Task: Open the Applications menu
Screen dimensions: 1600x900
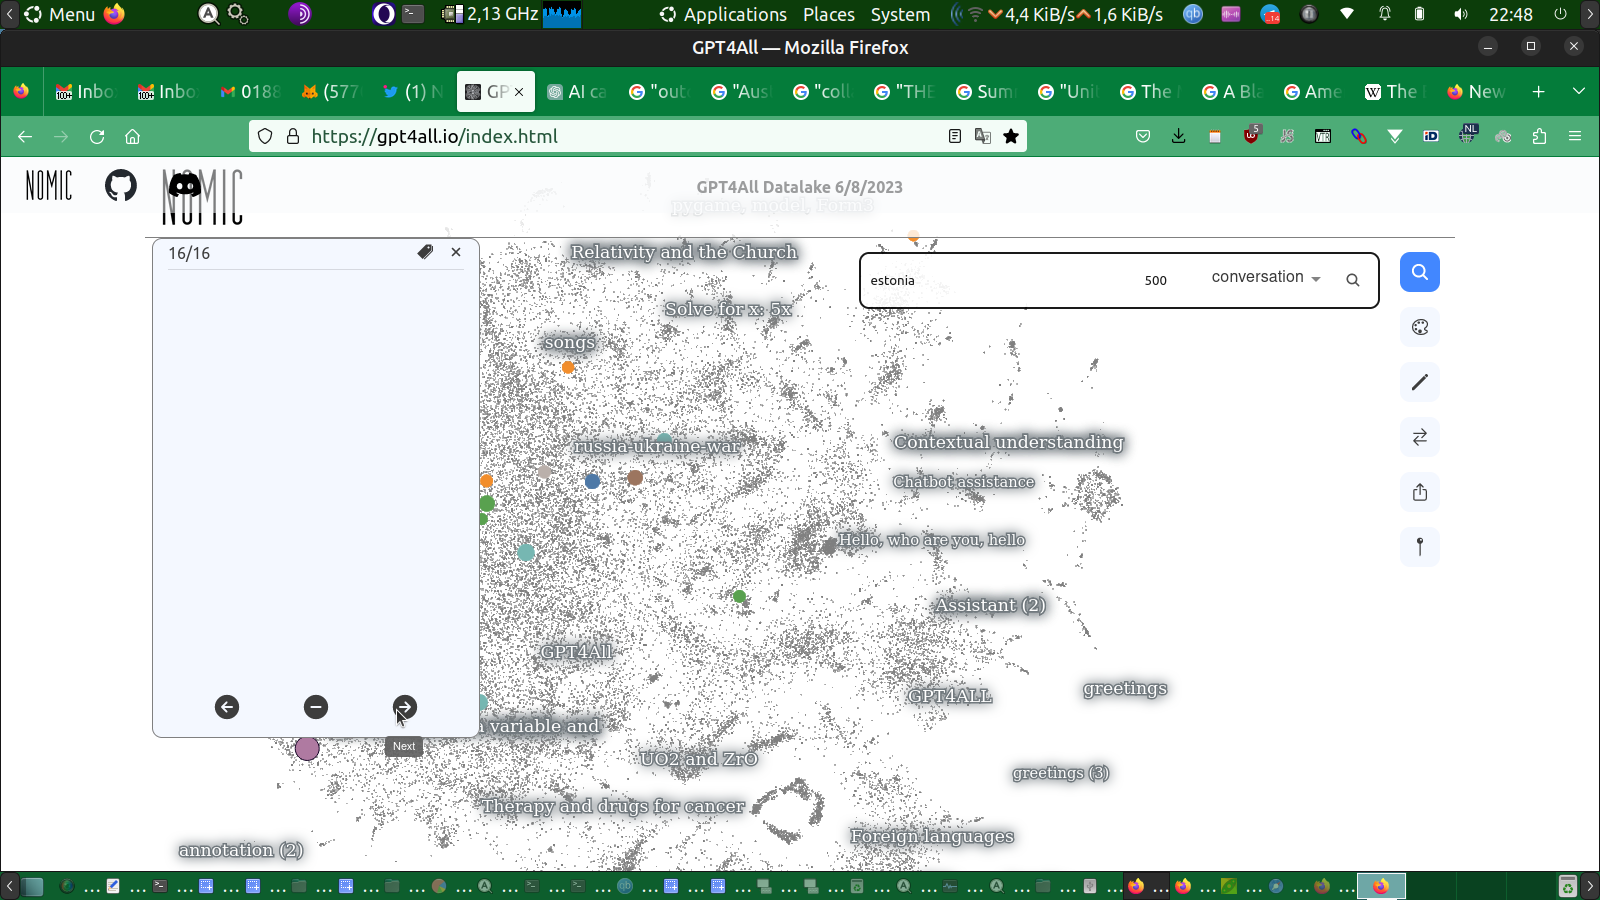Action: click(723, 14)
